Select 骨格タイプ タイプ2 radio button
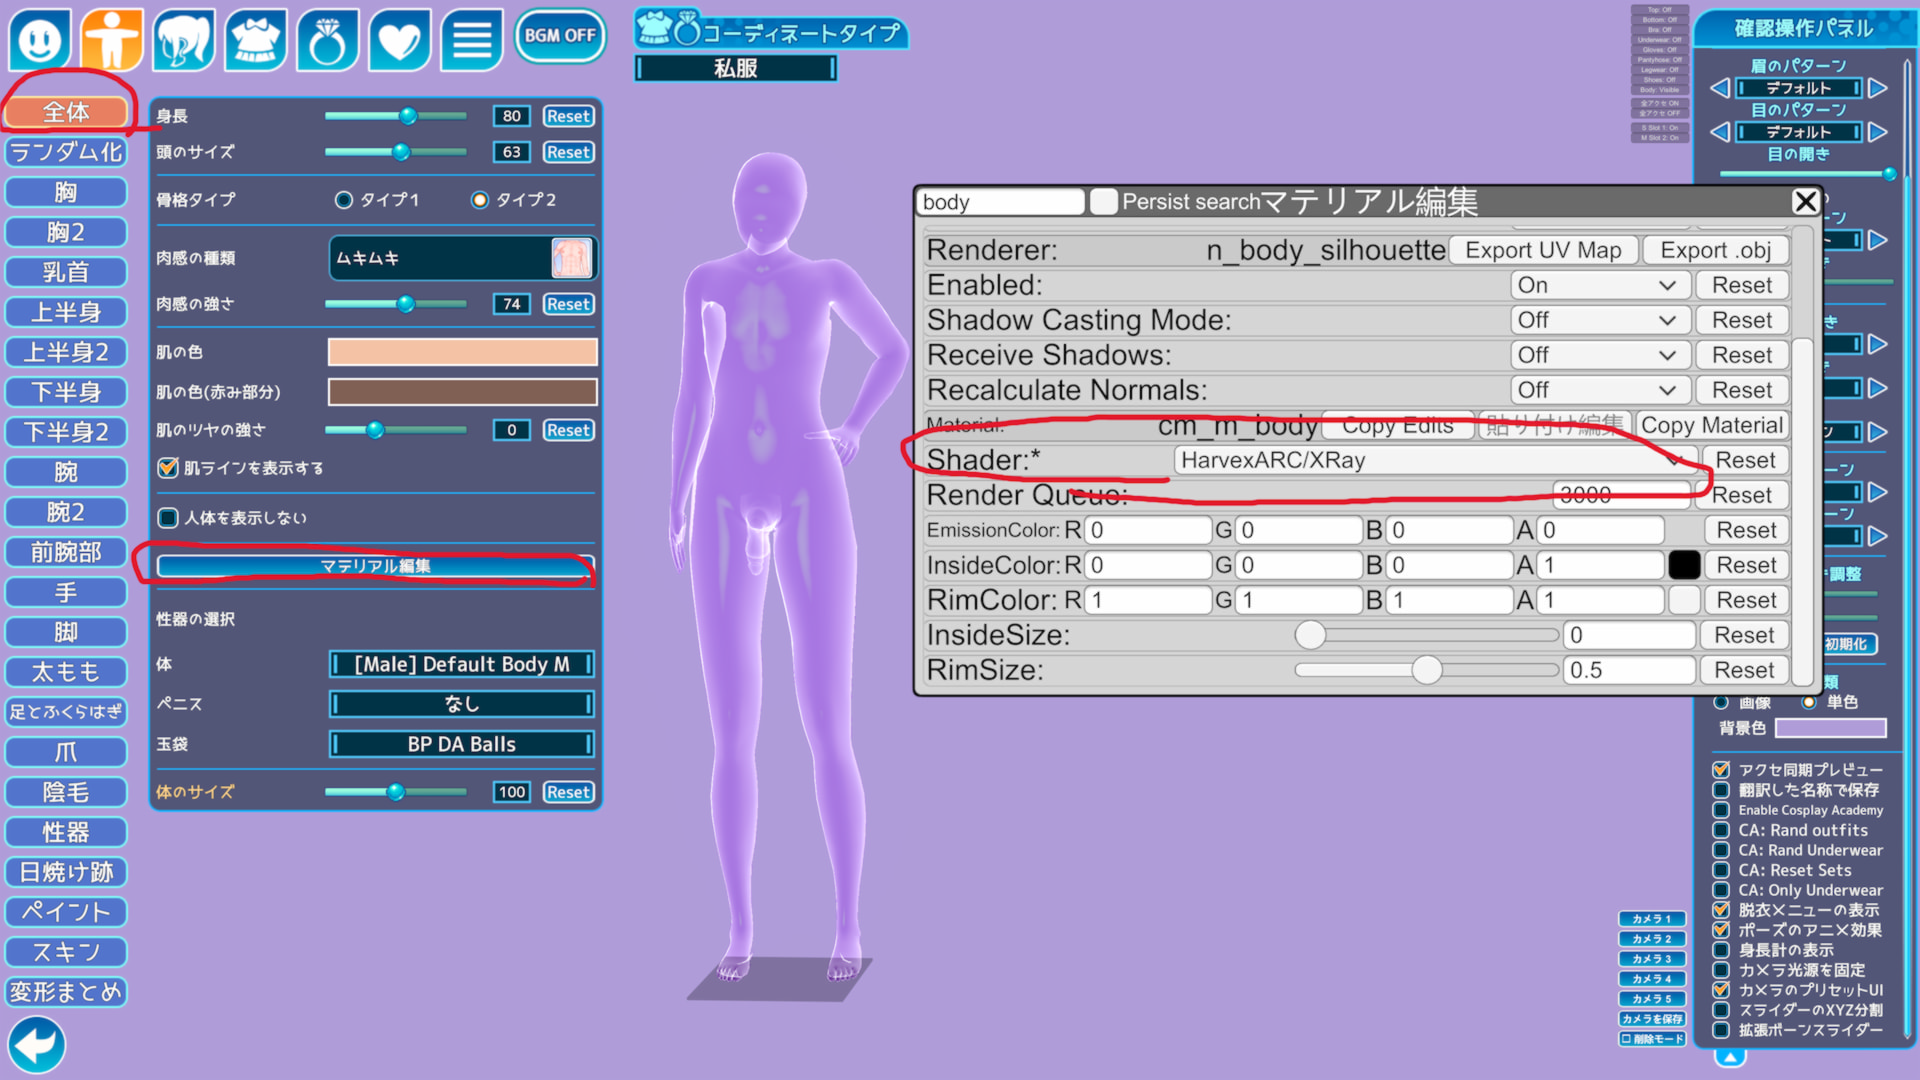The height and width of the screenshot is (1080, 1920). tap(480, 200)
